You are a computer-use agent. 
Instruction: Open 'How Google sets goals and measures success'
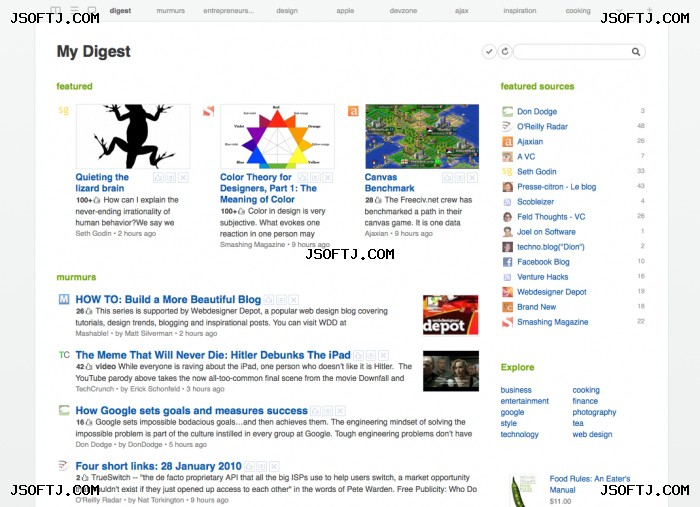click(x=192, y=411)
